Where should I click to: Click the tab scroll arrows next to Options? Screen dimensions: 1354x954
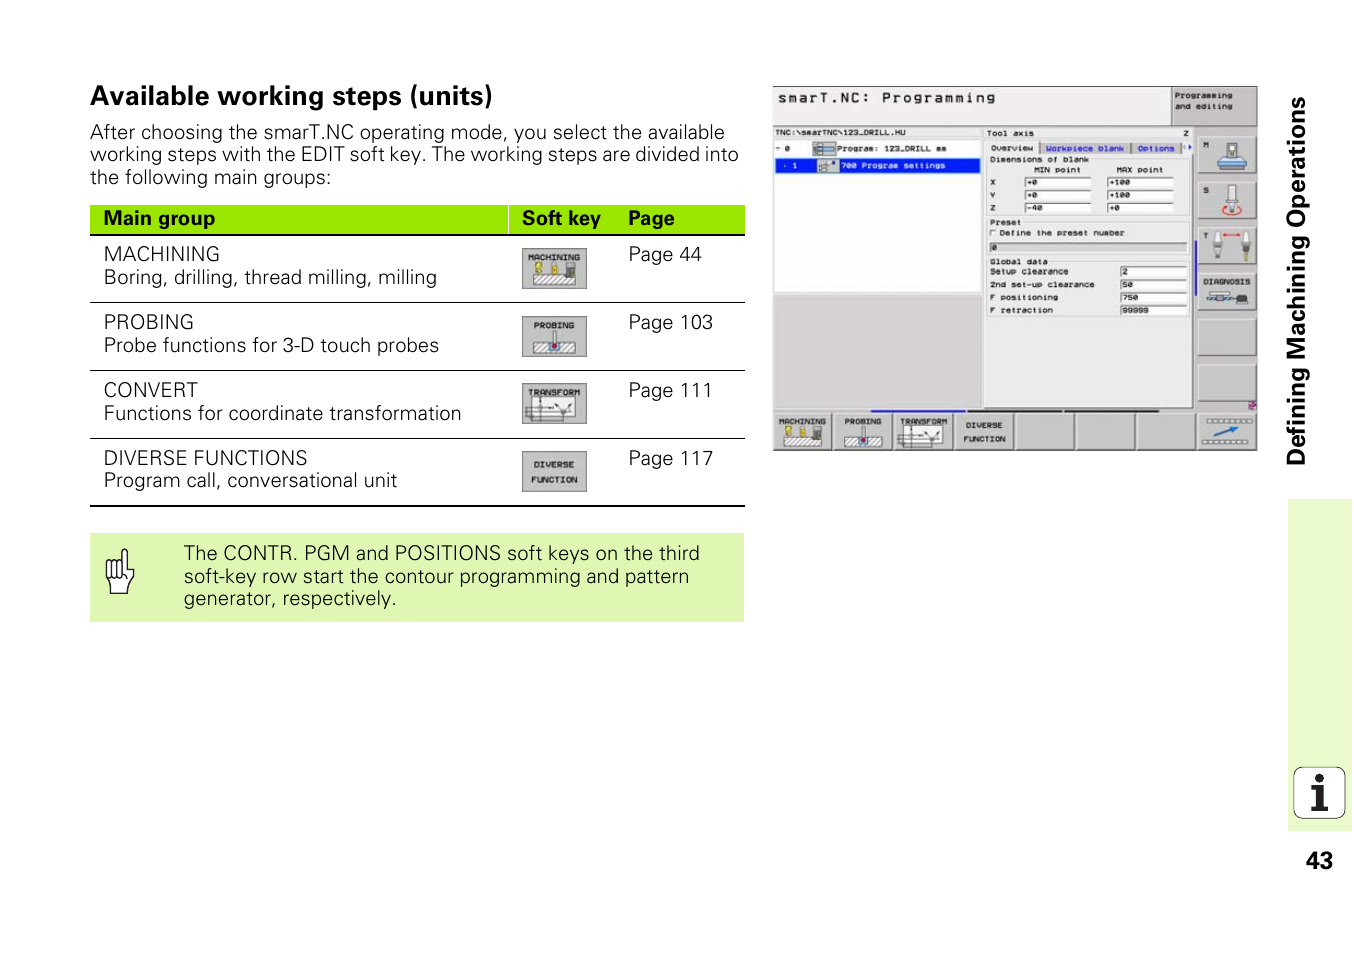point(1188,148)
